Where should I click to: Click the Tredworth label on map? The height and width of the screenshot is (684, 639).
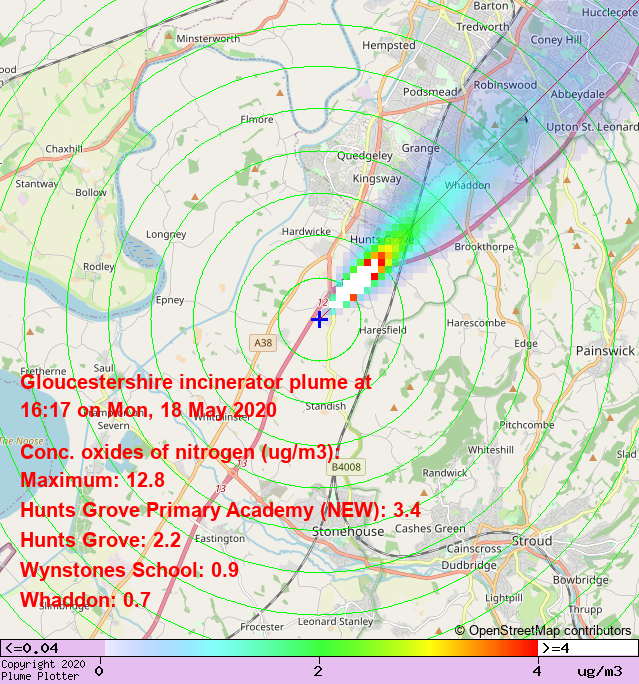tap(482, 27)
